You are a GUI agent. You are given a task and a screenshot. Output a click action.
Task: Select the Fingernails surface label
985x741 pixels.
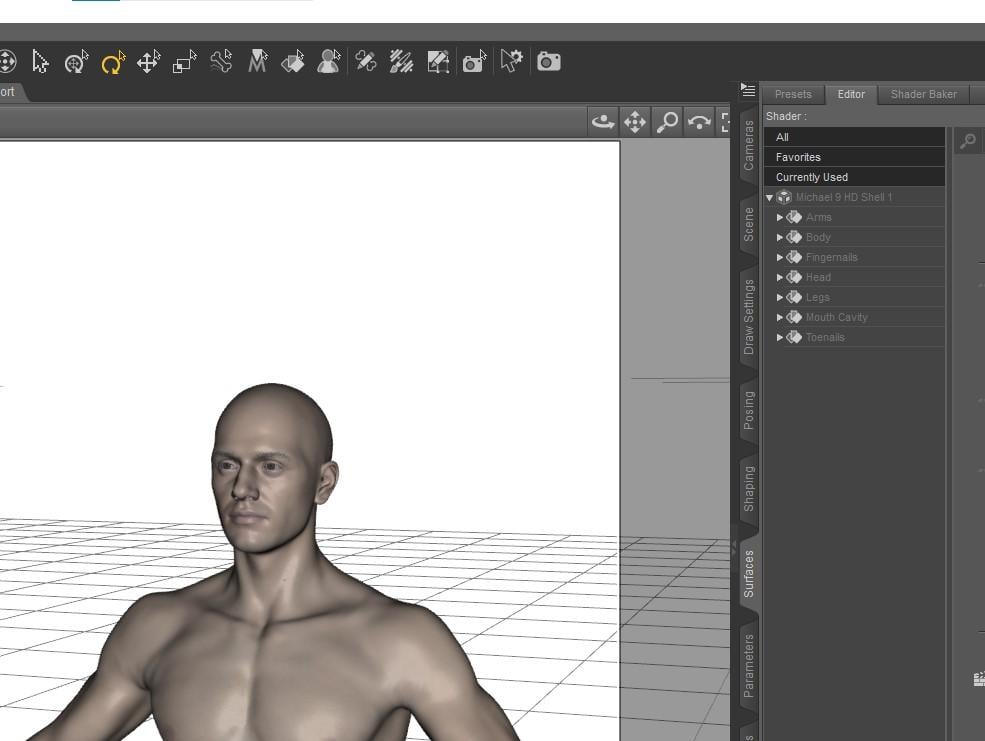(831, 257)
